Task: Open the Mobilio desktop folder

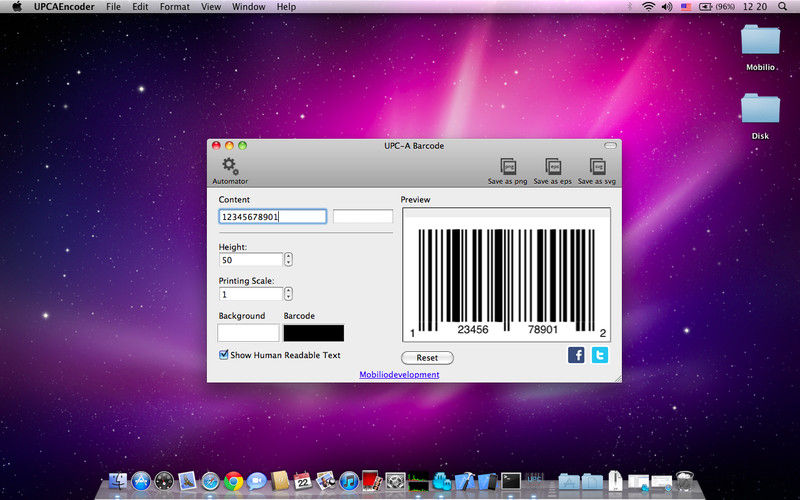Action: tap(760, 47)
